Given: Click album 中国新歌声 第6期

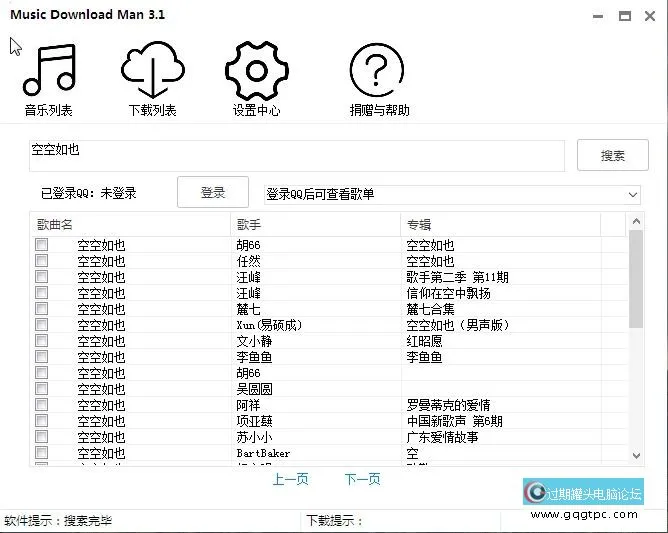Looking at the screenshot, I should [x=455, y=421].
